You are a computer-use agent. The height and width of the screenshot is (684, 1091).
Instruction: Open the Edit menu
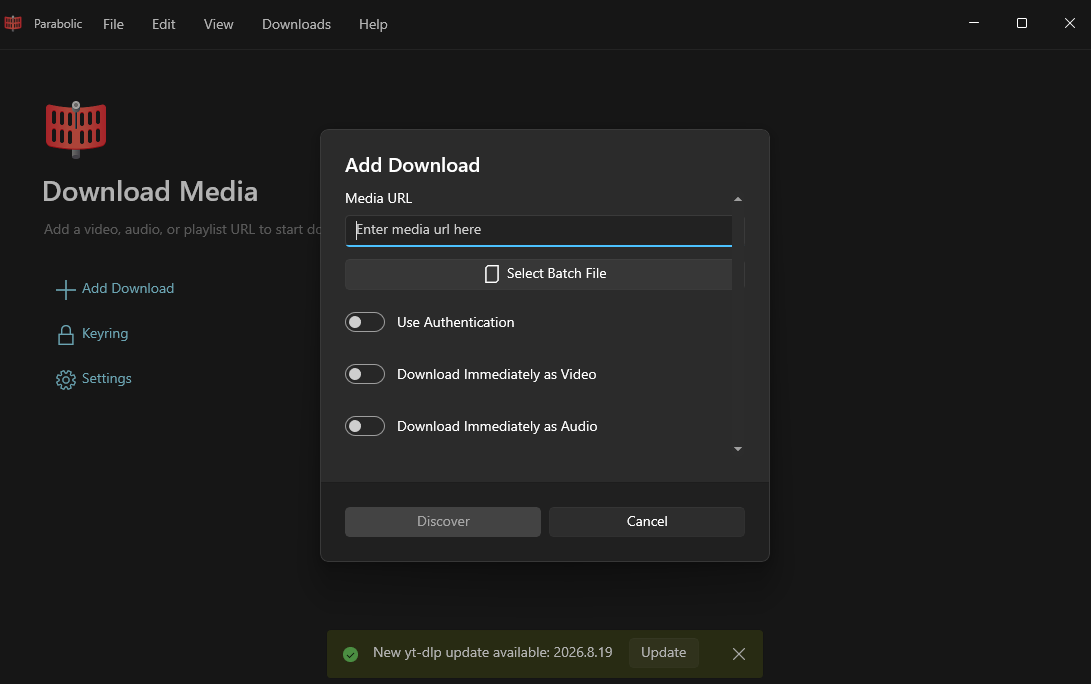164,24
